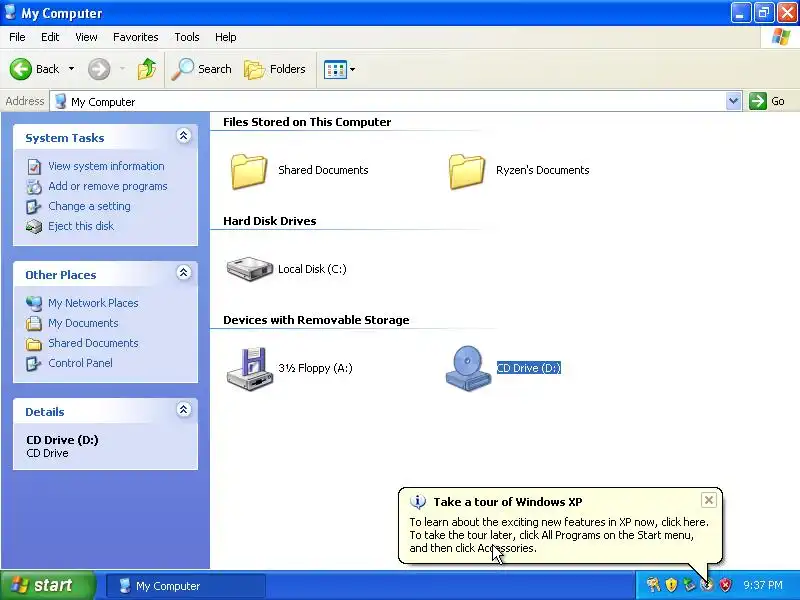Click the 3½ Floppy (A:) label
This screenshot has height=600, width=800.
pos(315,368)
